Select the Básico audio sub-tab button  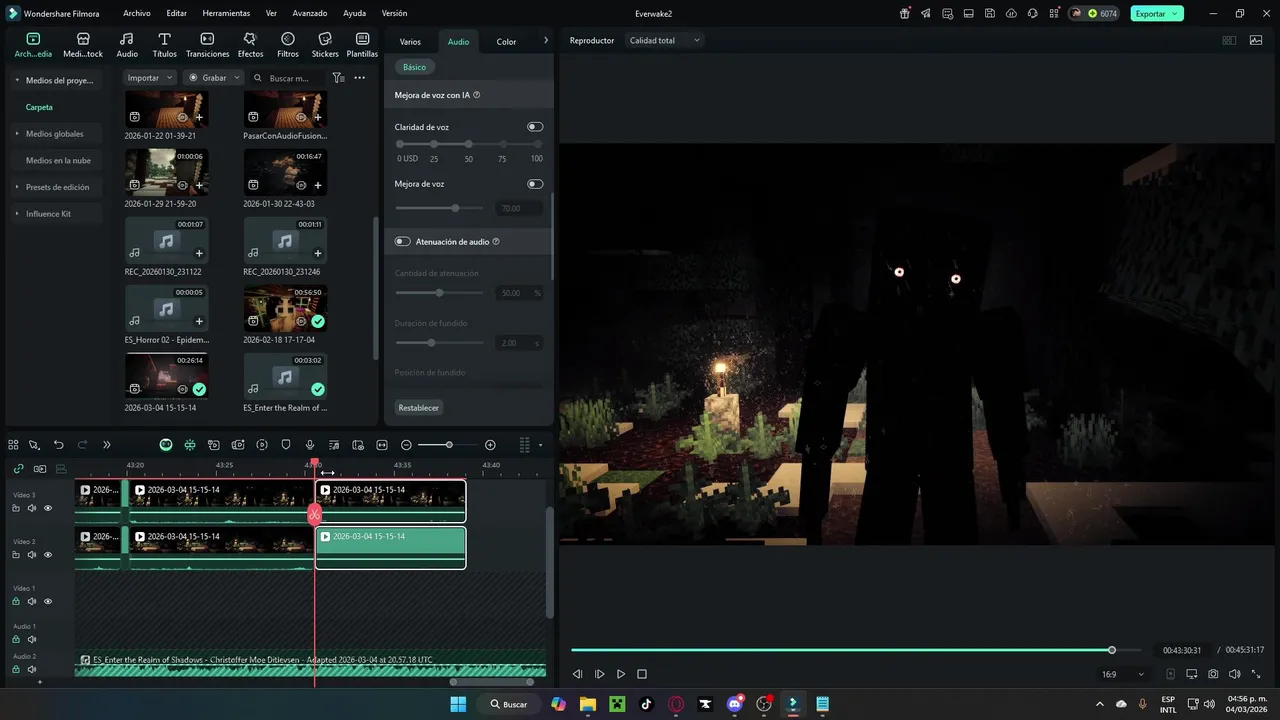(x=414, y=67)
